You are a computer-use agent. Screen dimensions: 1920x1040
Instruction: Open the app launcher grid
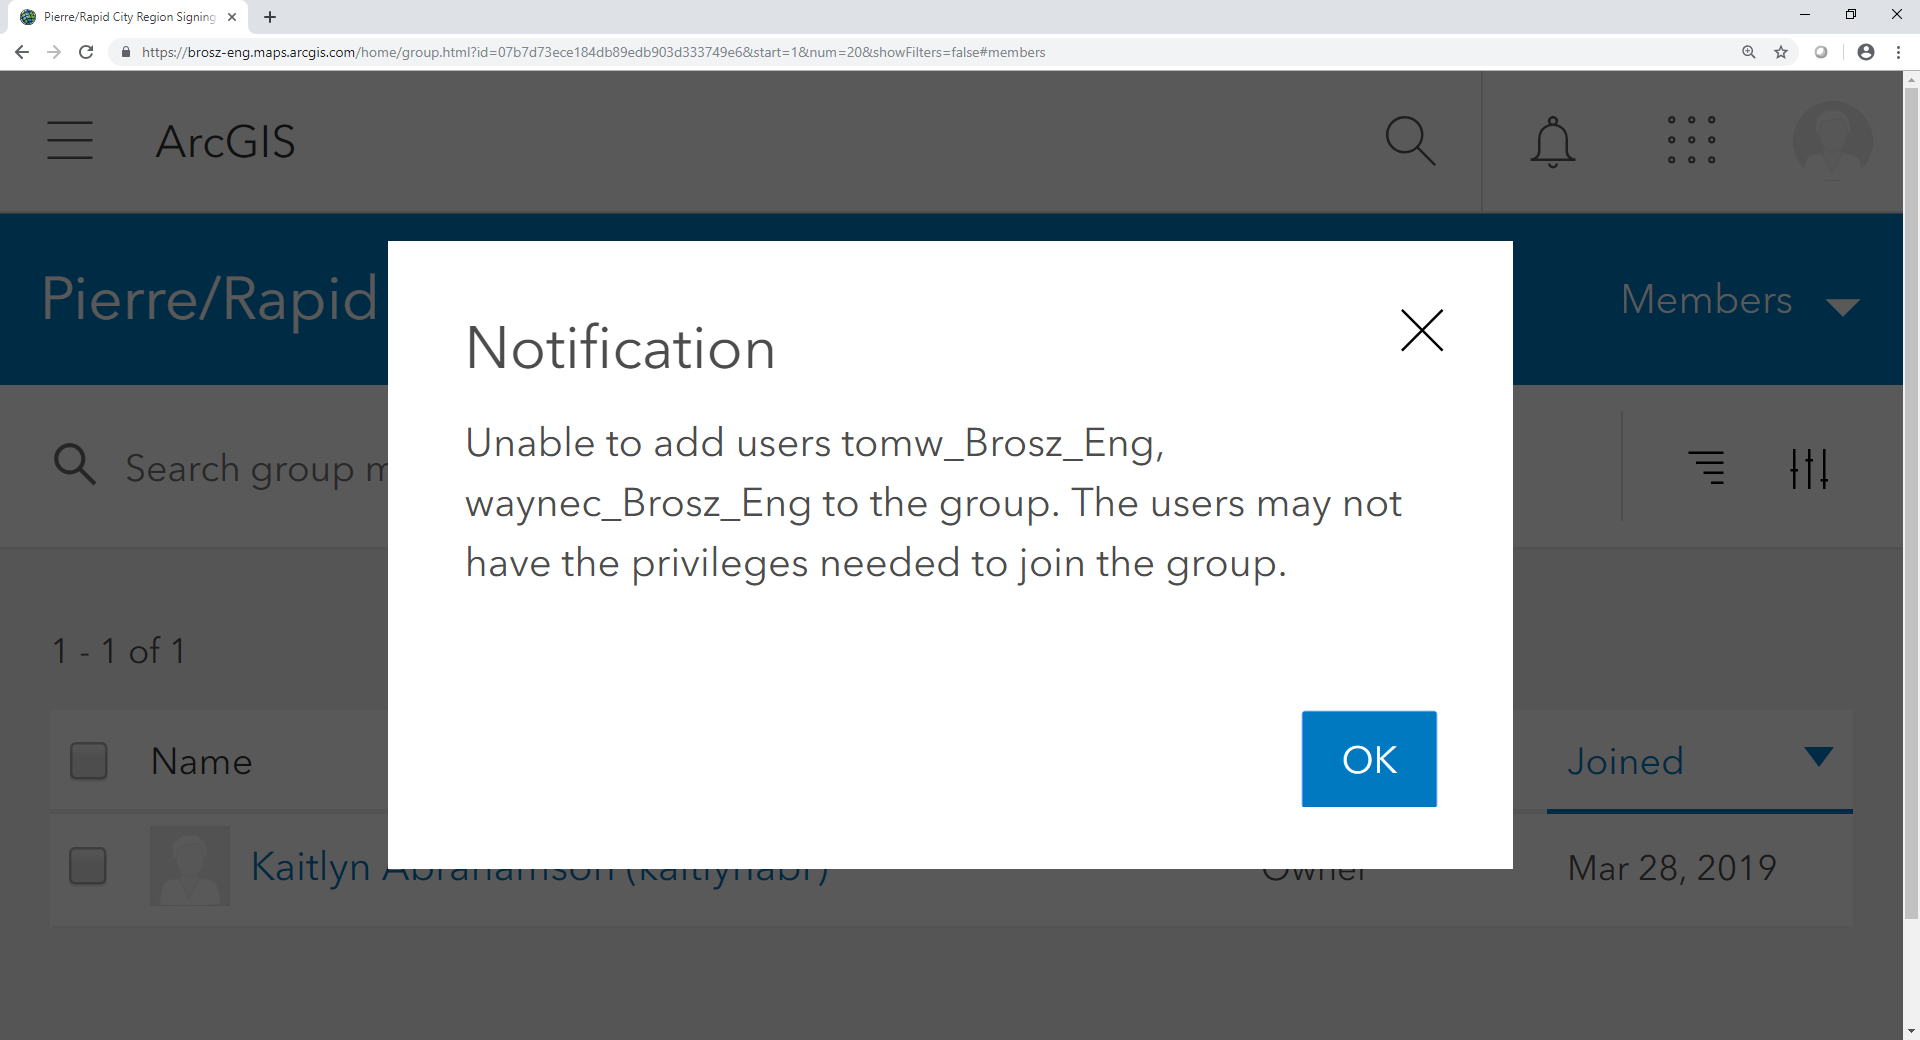coord(1691,140)
